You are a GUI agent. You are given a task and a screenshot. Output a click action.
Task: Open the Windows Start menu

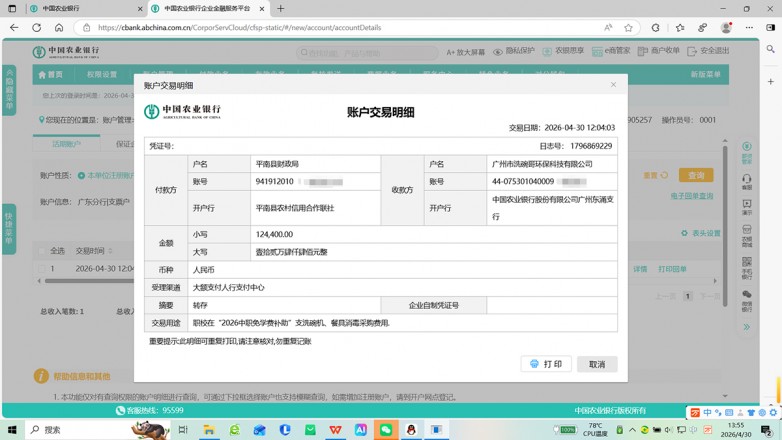pyautogui.click(x=12, y=430)
